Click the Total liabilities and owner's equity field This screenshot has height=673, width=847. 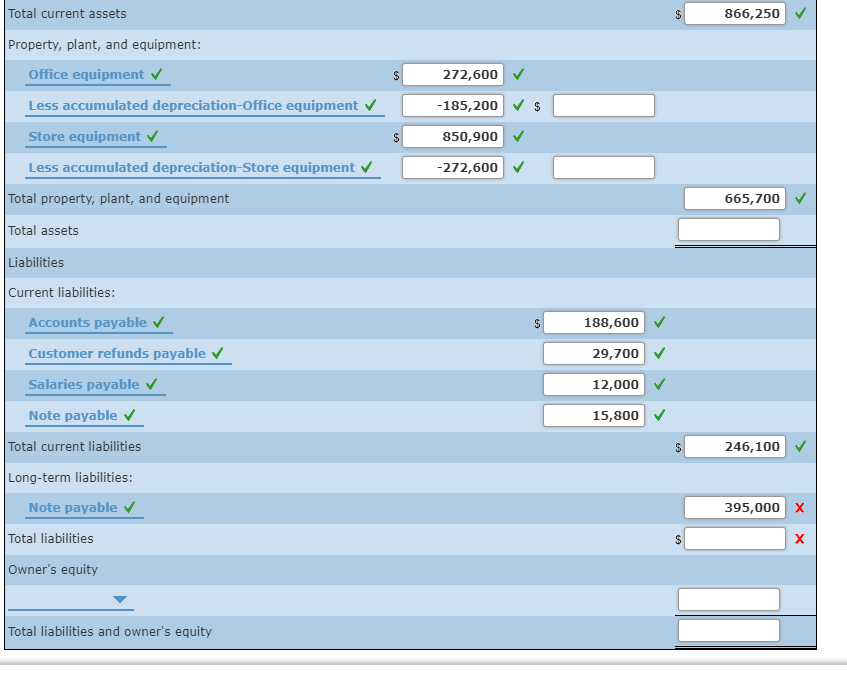728,630
